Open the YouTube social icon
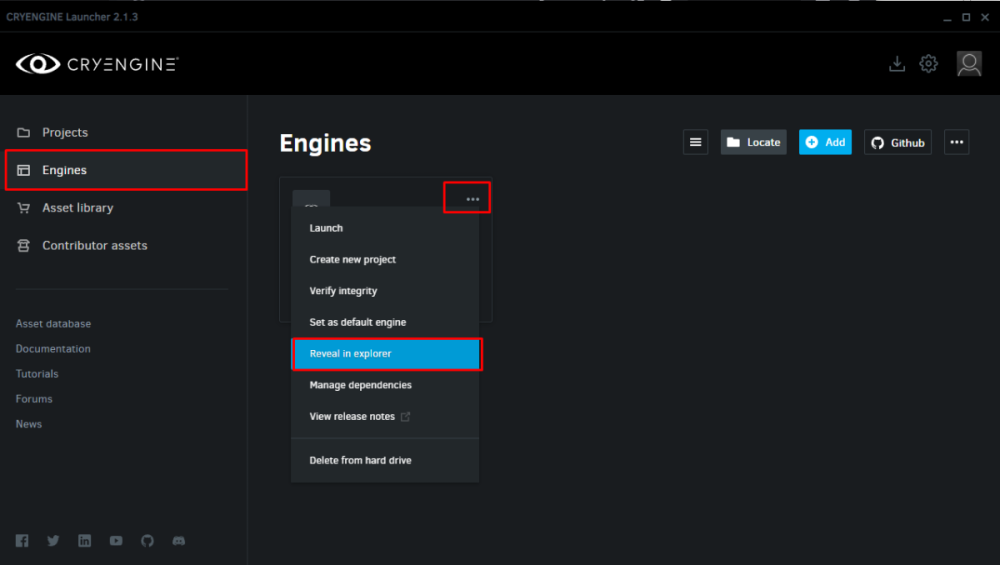Screen dimensions: 1000x565 pos(116,541)
